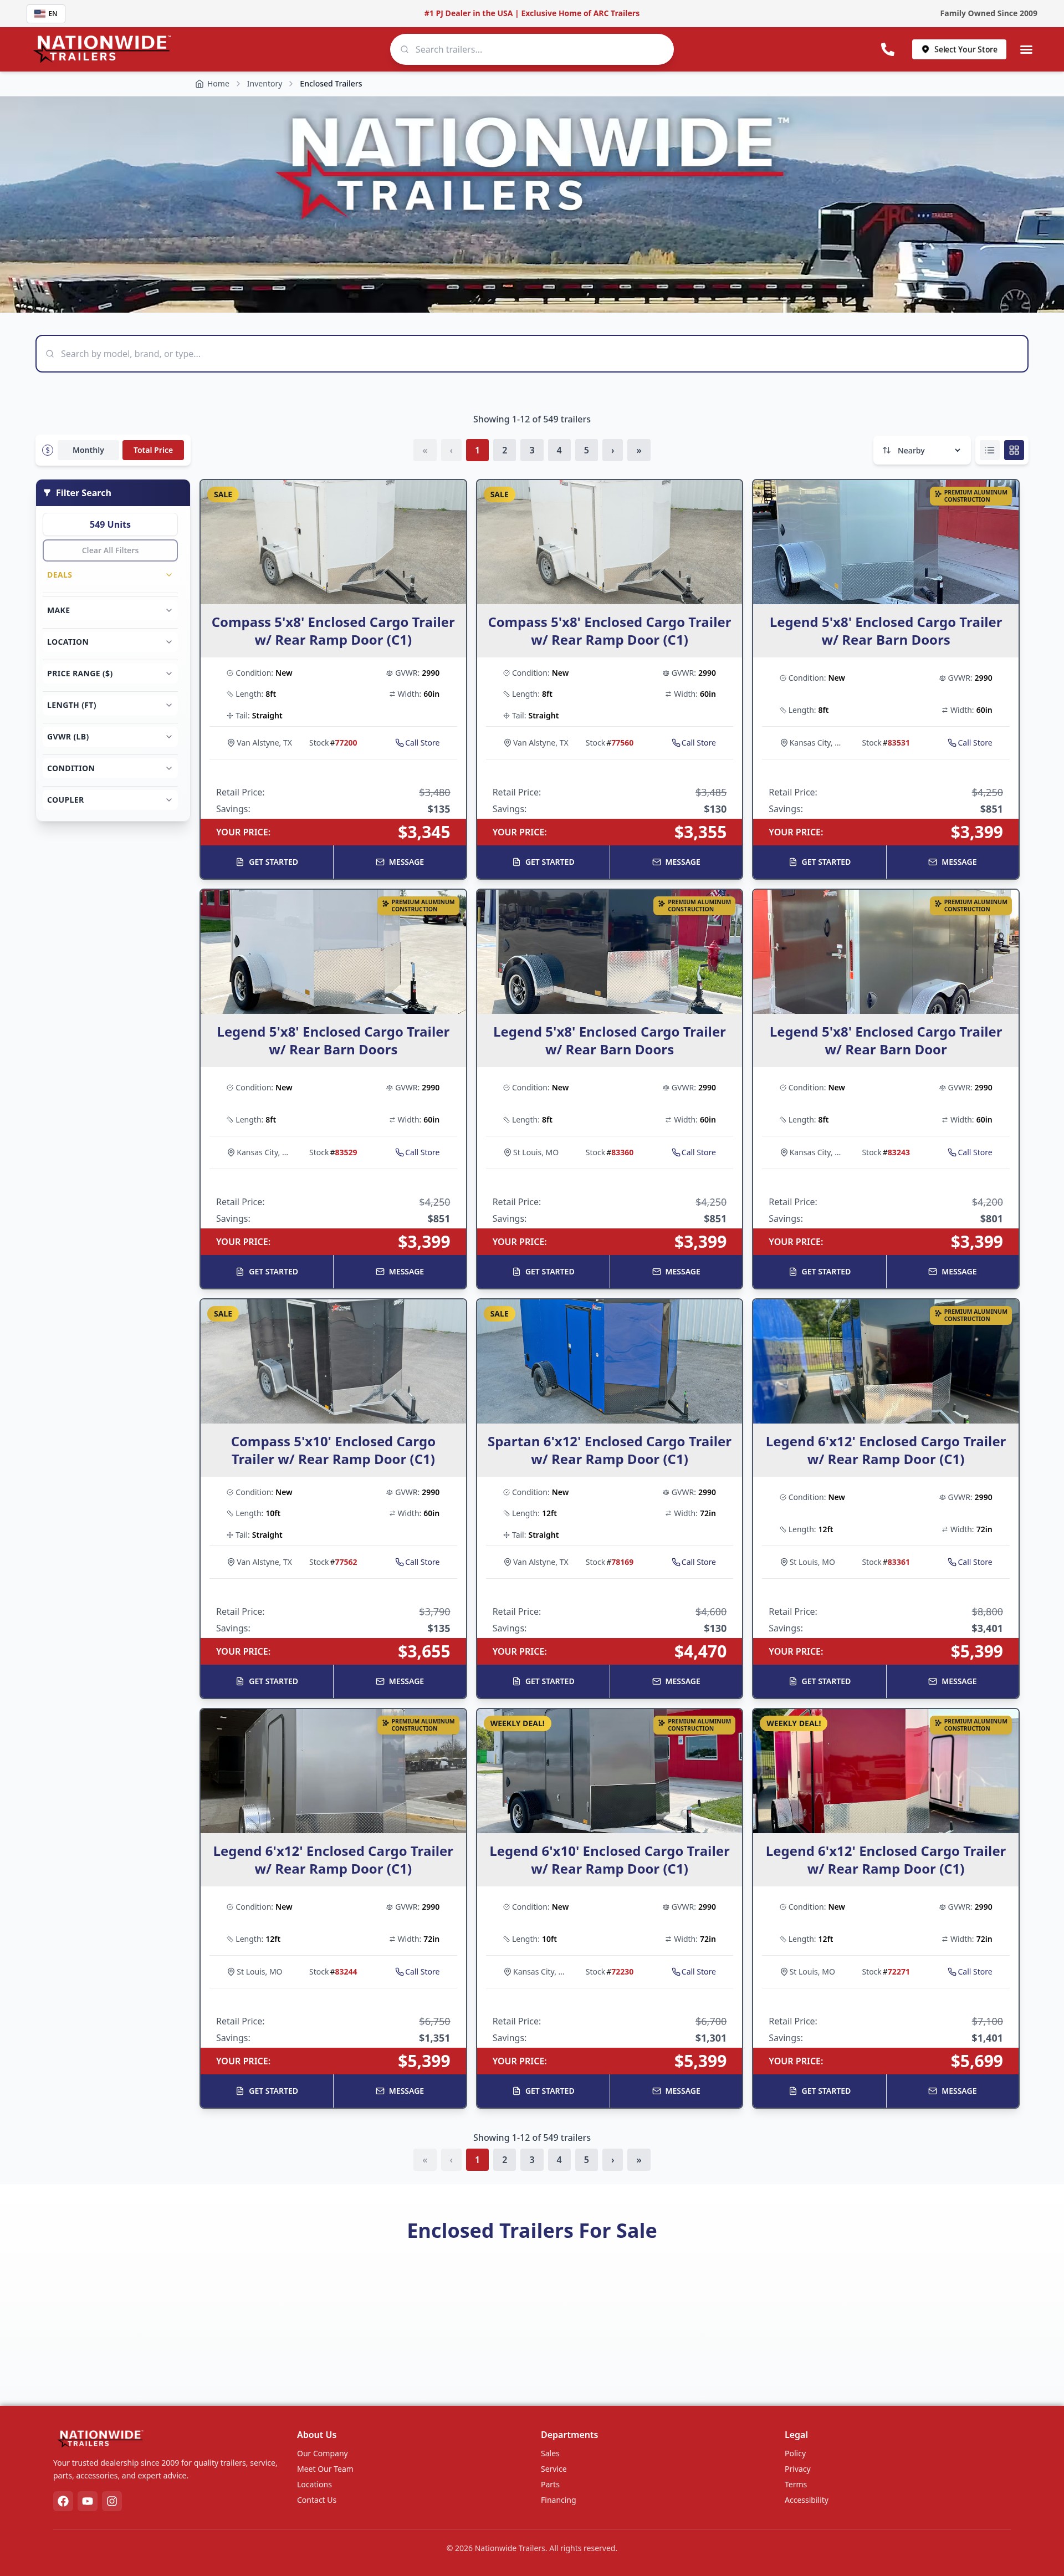Go to page 5 in top pagination
1064x2576 pixels.
point(586,450)
